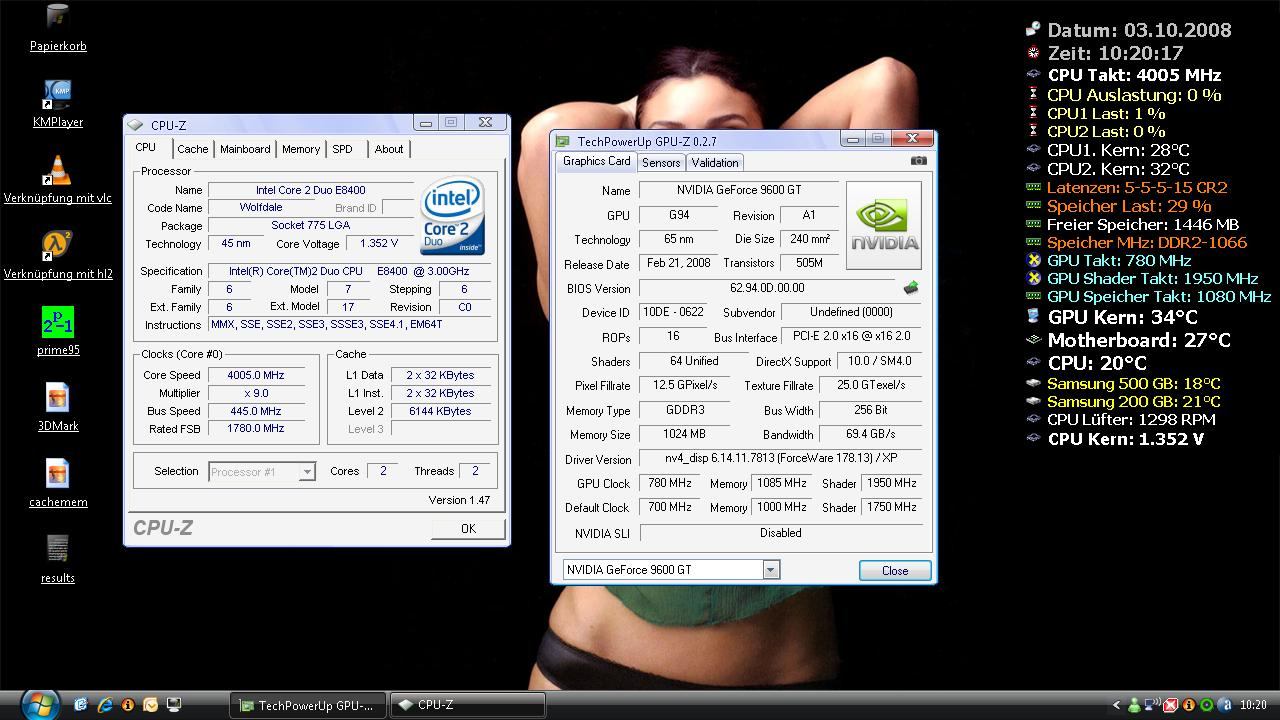The width and height of the screenshot is (1280, 720).
Task: Select the CPU tab in CPU-Z
Action: coord(146,147)
